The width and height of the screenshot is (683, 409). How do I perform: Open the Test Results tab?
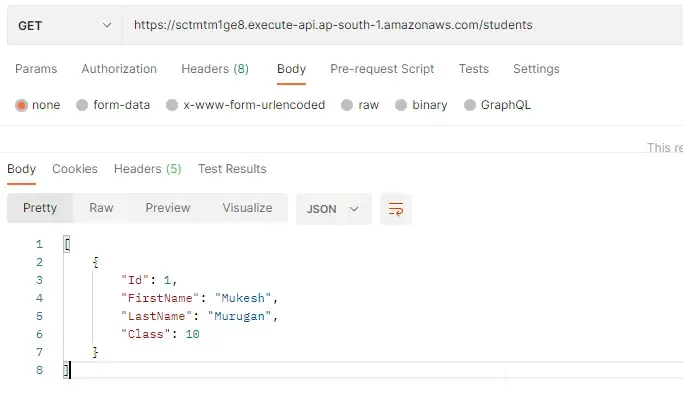232,169
